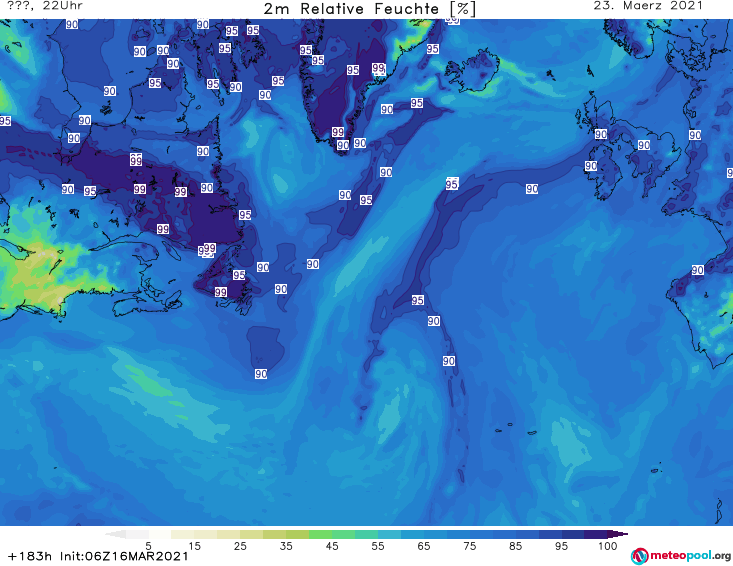Click the '5' tick label on the legend

148,546
